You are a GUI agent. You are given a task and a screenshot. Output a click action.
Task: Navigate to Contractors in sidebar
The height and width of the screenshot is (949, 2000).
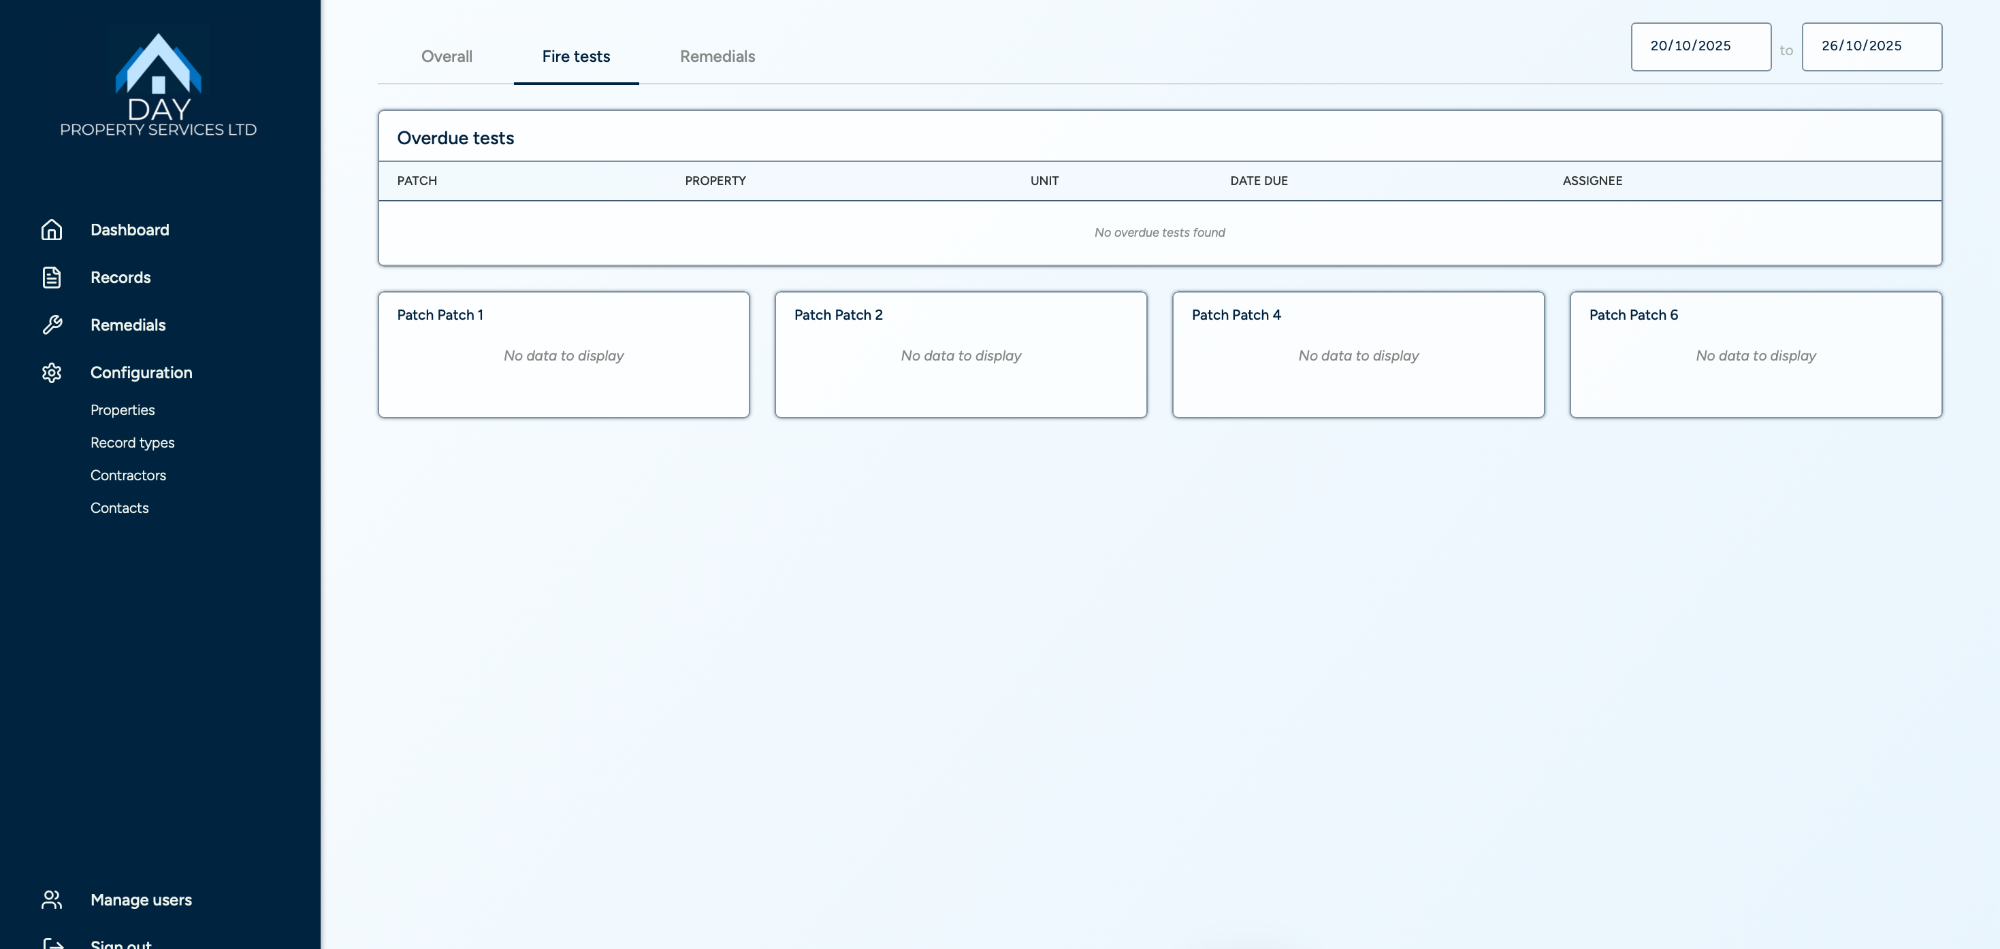pos(128,476)
